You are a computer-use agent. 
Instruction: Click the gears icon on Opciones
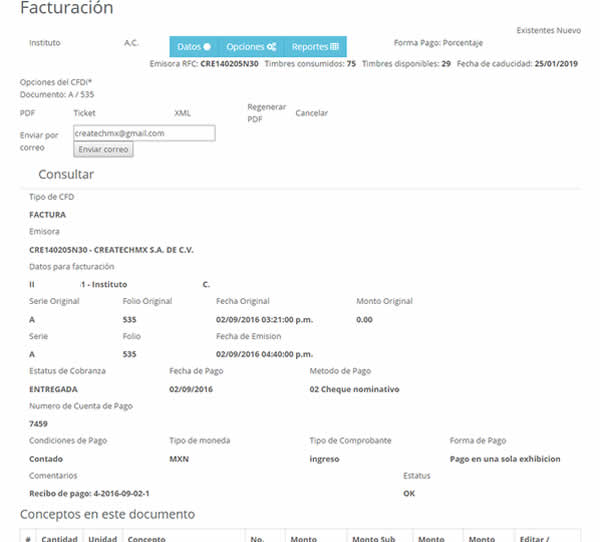pos(272,47)
